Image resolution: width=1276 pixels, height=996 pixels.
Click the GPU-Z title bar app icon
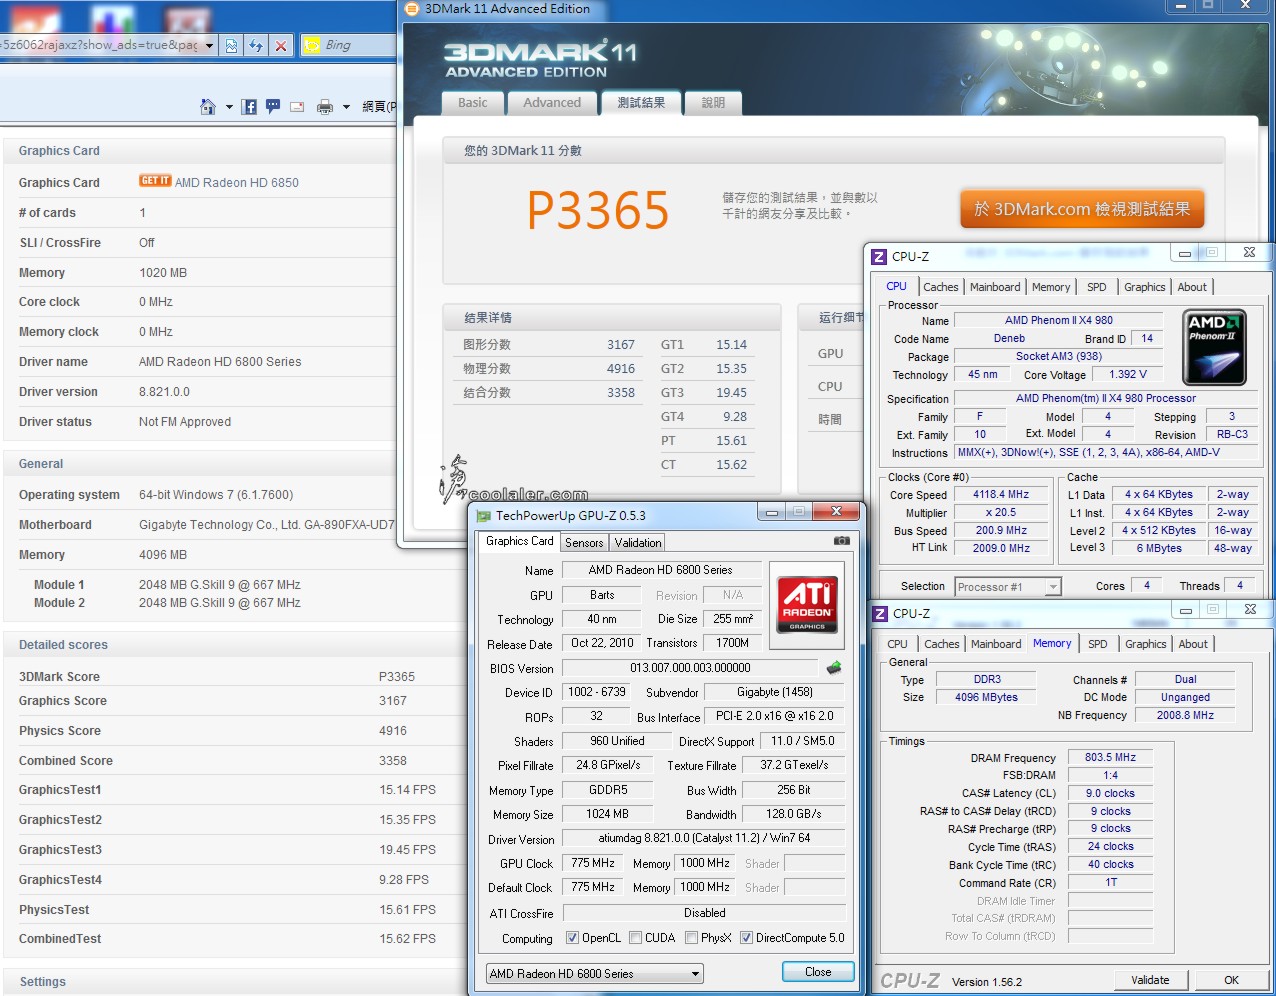(x=484, y=515)
